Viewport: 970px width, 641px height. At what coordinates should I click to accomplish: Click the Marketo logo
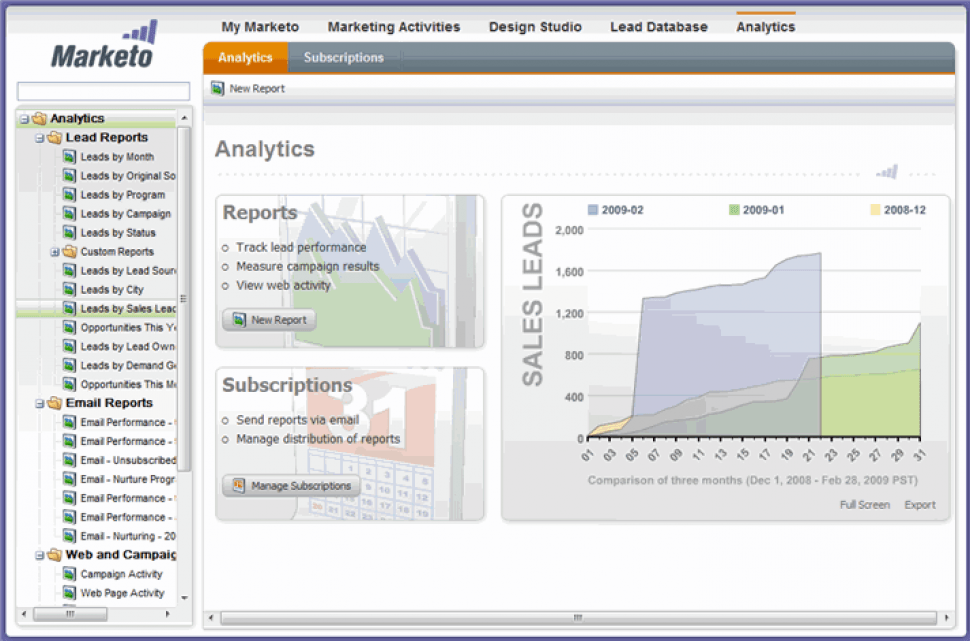coord(103,45)
